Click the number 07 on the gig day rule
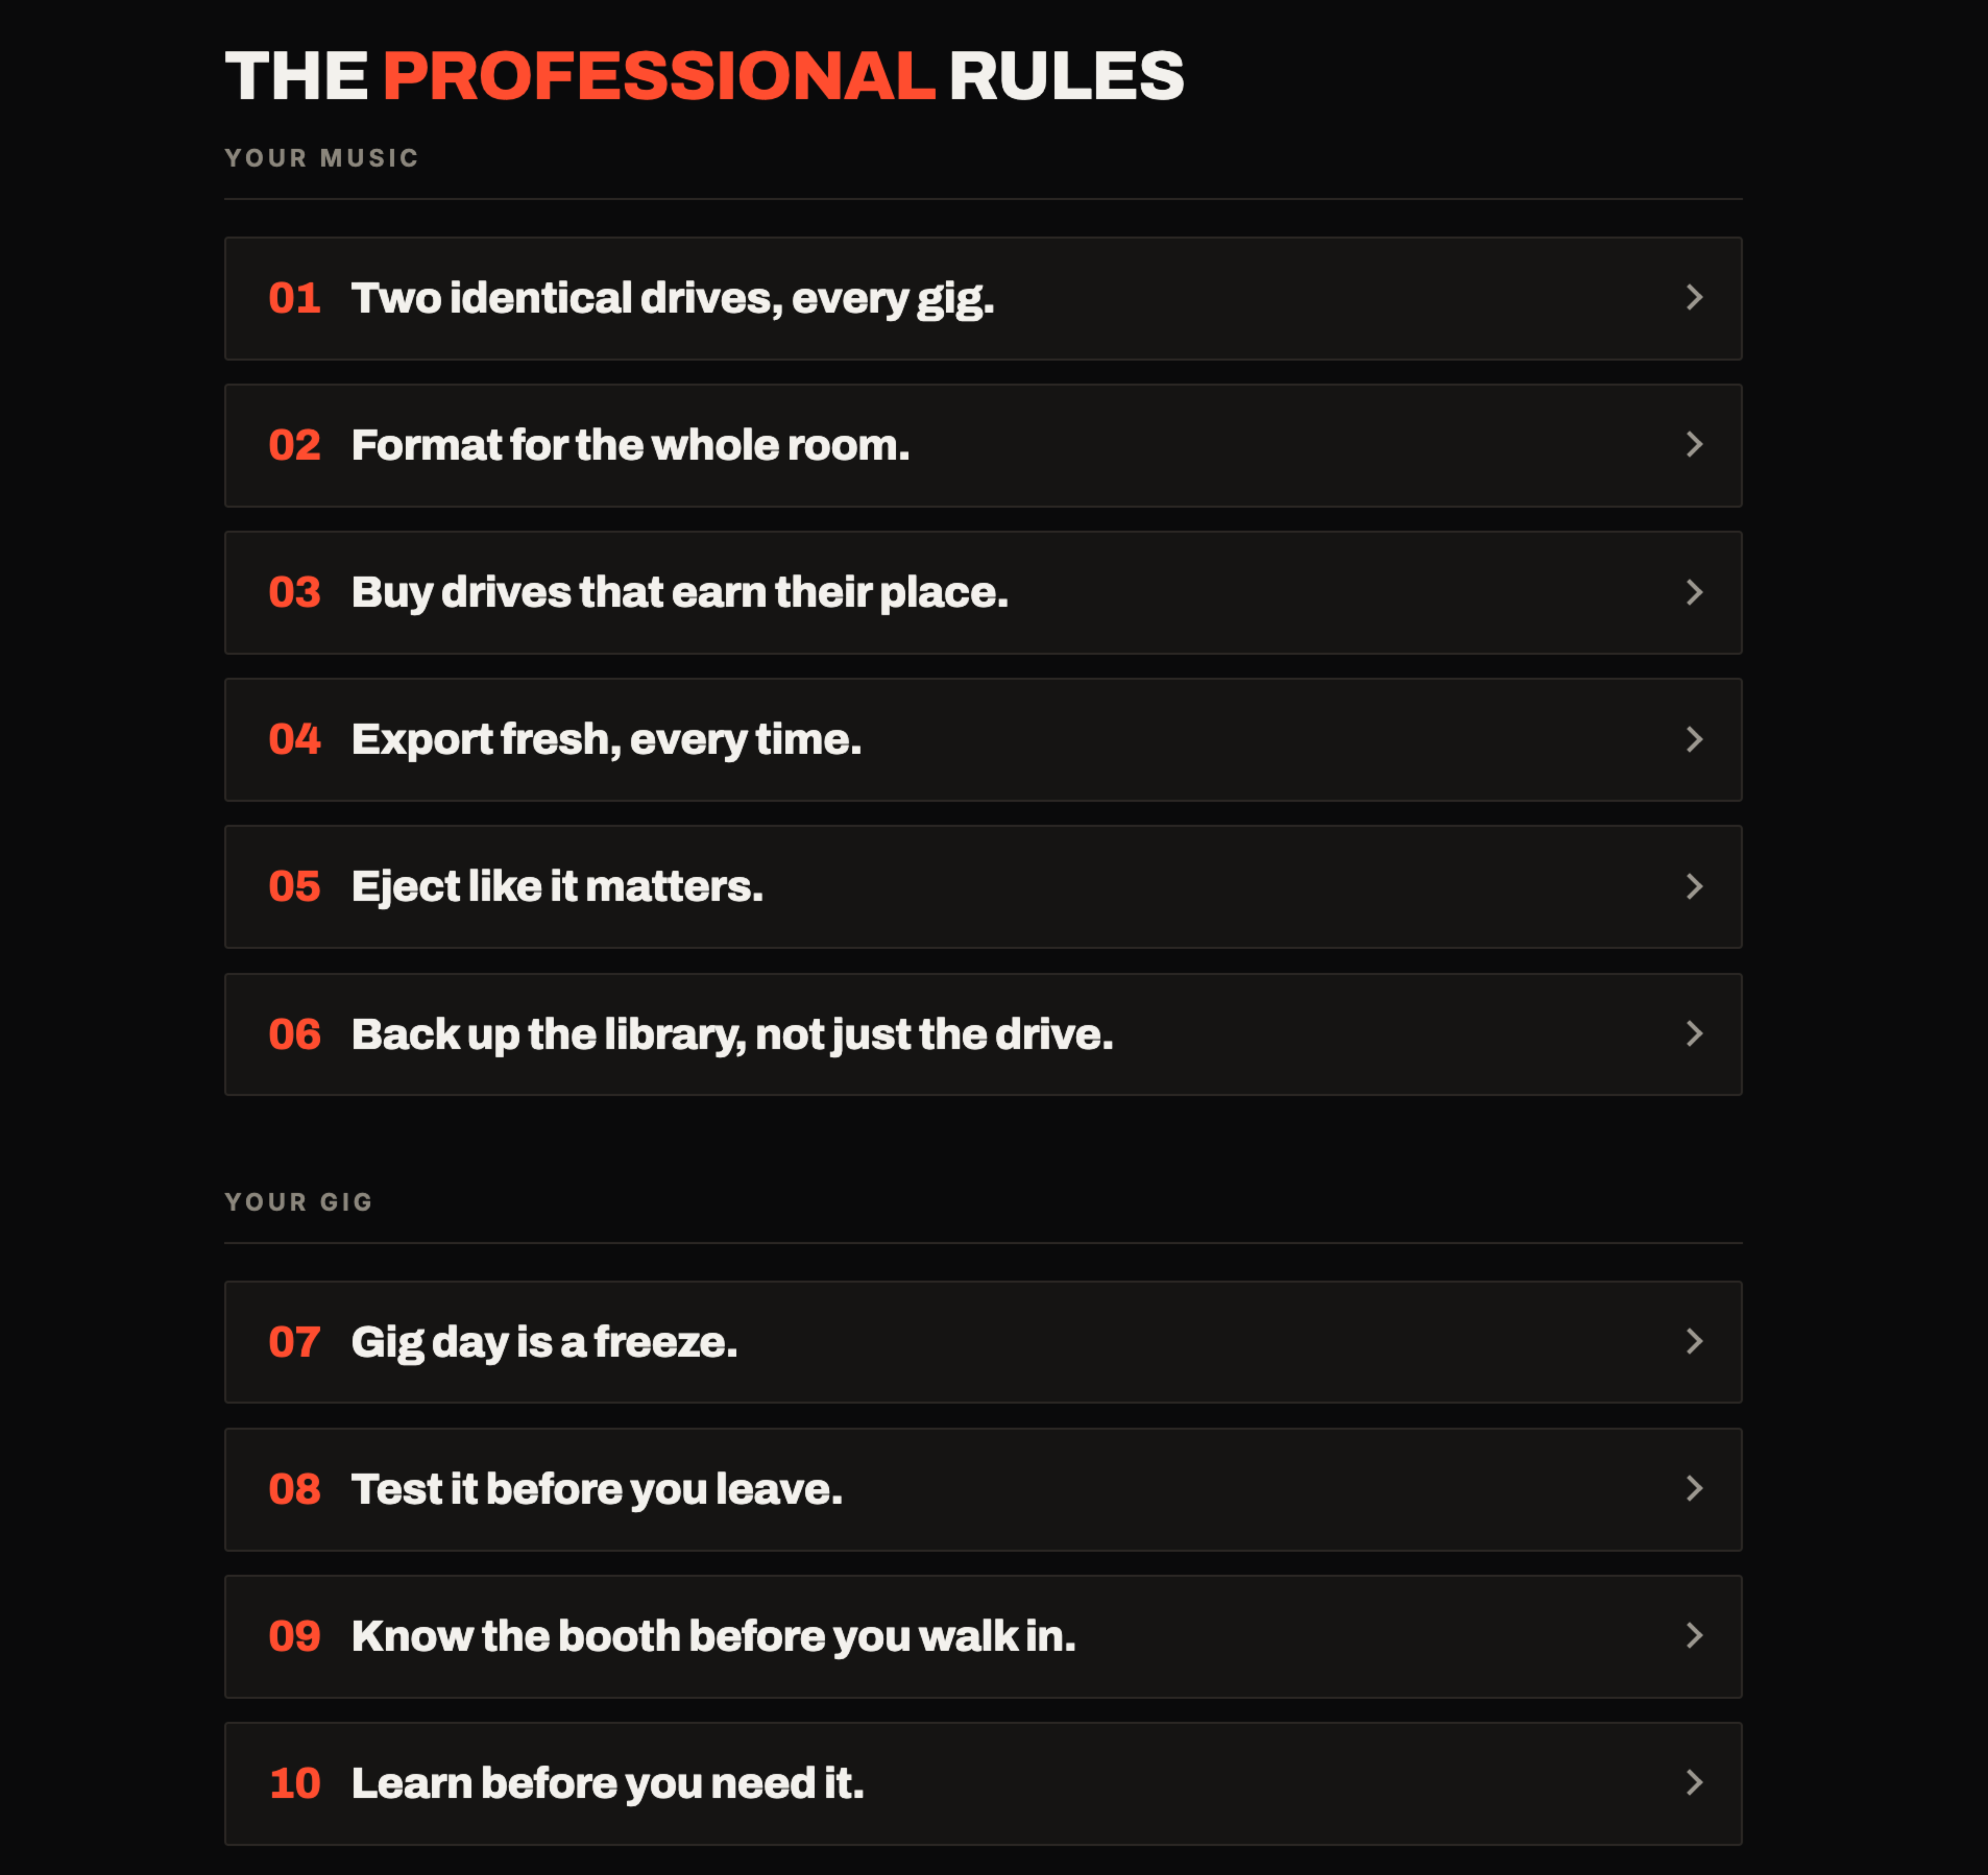 click(x=294, y=1342)
